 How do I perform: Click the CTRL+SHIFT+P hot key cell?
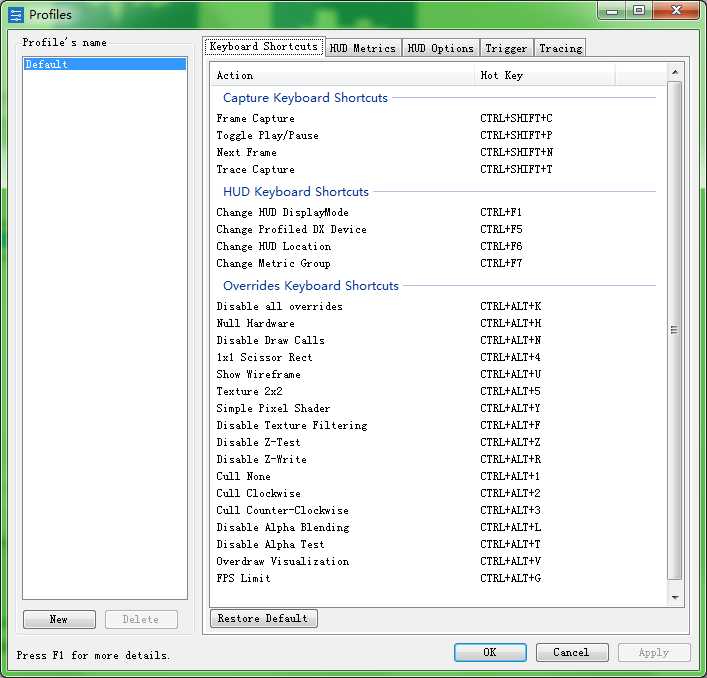pos(516,135)
